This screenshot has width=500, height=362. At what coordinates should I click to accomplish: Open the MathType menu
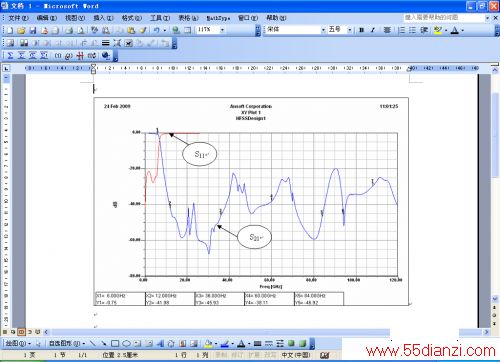pos(218,18)
